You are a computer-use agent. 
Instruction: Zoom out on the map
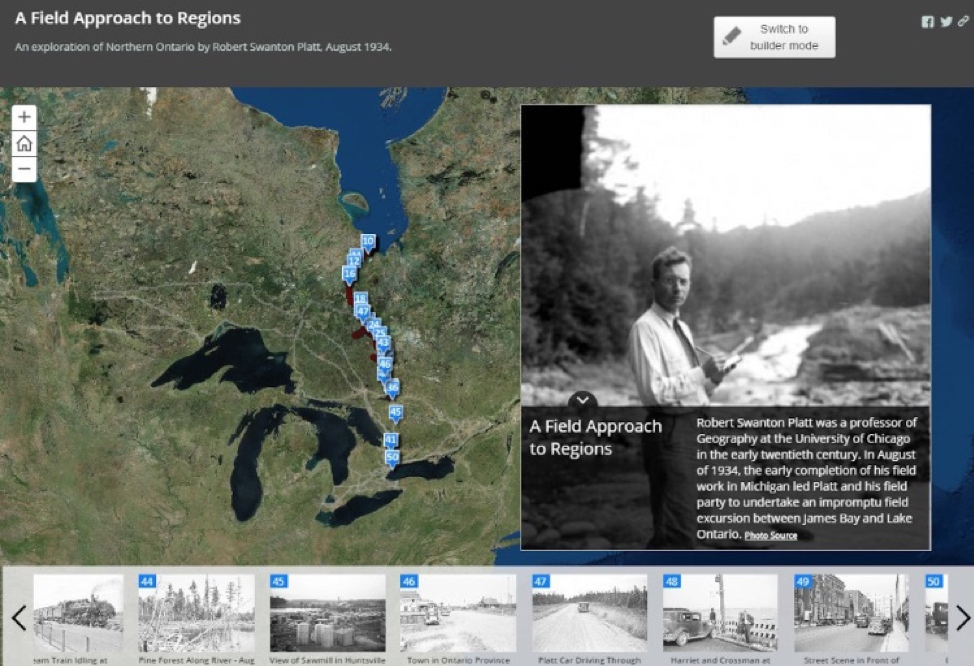(x=24, y=169)
